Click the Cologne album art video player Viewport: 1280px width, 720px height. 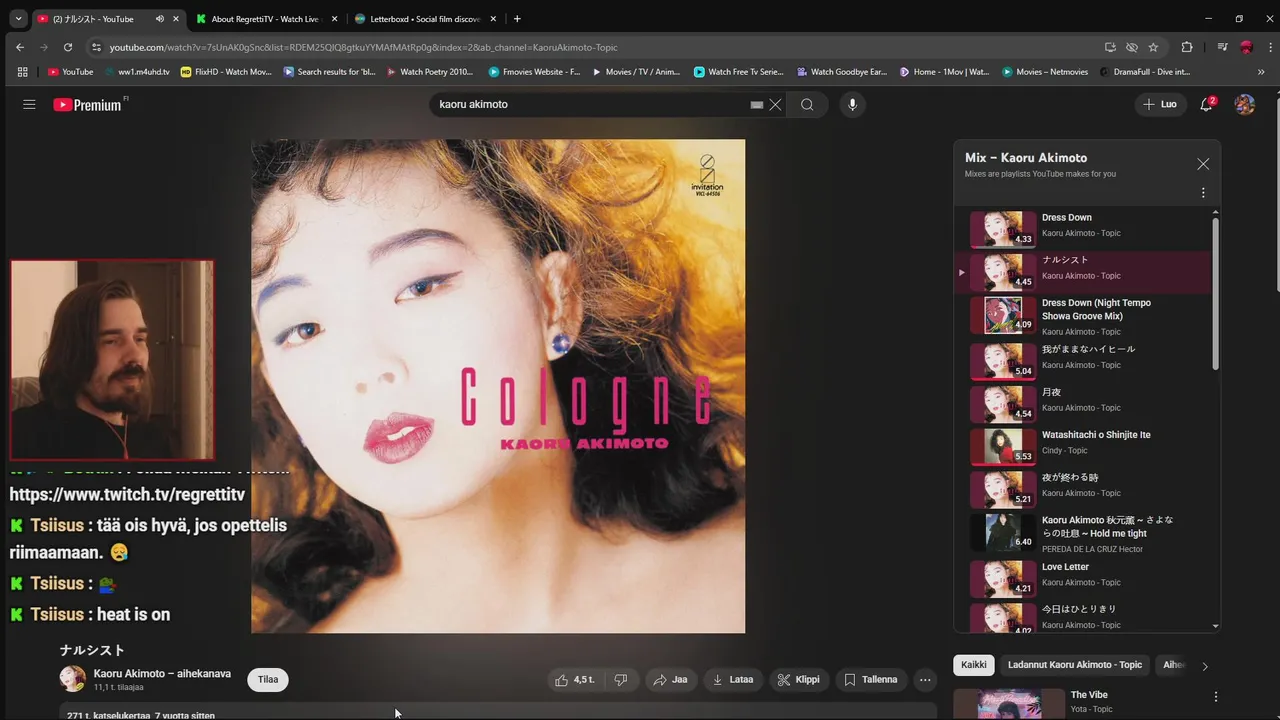click(x=498, y=386)
